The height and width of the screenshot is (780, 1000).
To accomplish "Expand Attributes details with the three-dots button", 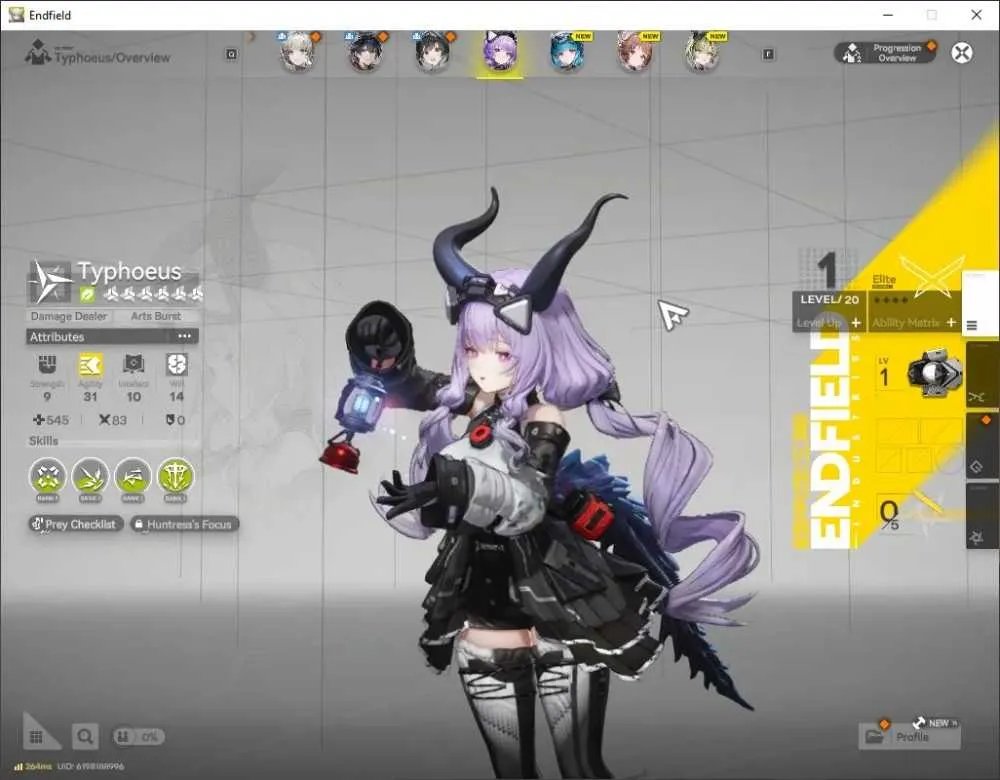I will coord(185,336).
